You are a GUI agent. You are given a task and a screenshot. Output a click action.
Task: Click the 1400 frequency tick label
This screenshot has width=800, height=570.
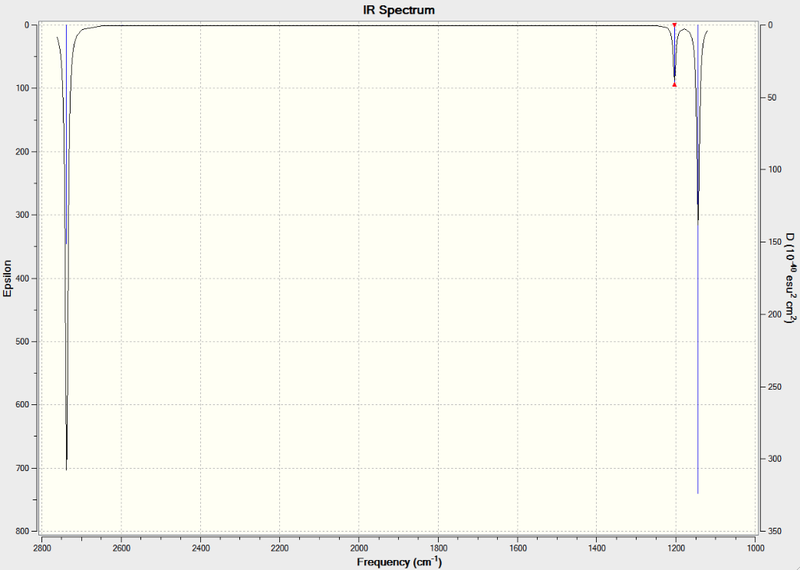597,548
